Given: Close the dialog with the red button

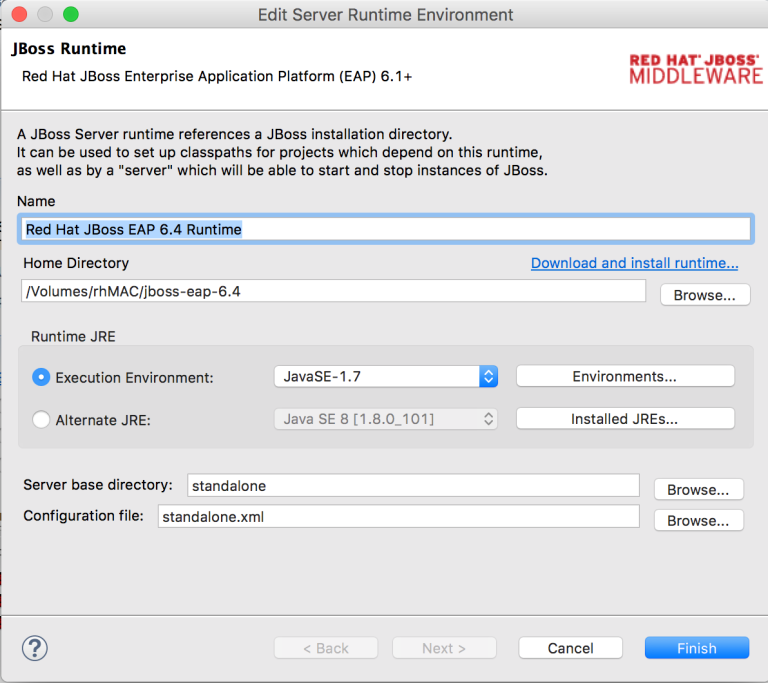Looking at the screenshot, I should 20,14.
